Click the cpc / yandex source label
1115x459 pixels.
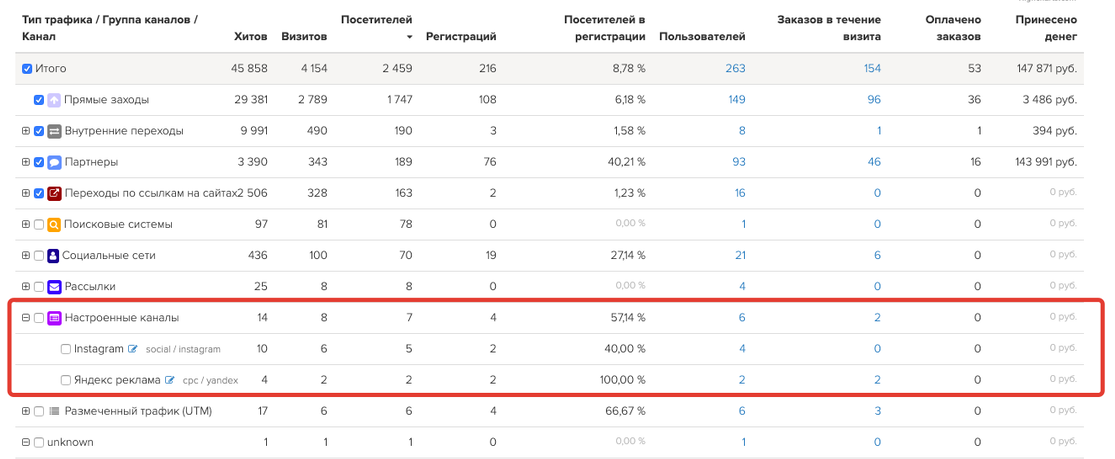(x=210, y=381)
